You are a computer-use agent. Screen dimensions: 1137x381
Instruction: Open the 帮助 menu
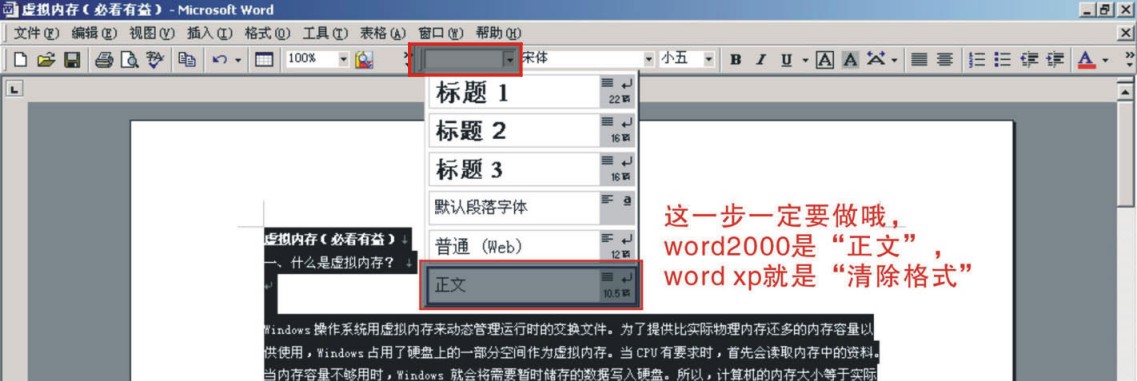click(499, 33)
